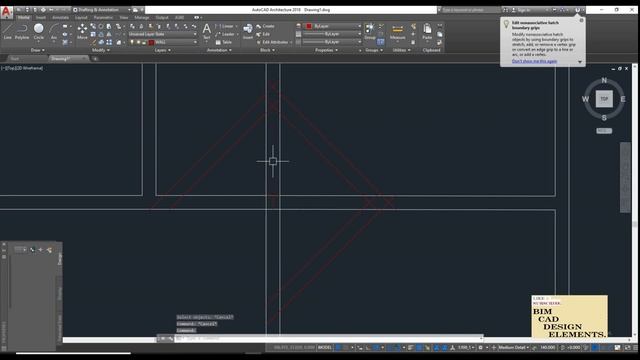Image resolution: width=640 pixels, height=360 pixels.
Task: Open the Unsaved Layer State dropdown
Action: pos(162,34)
